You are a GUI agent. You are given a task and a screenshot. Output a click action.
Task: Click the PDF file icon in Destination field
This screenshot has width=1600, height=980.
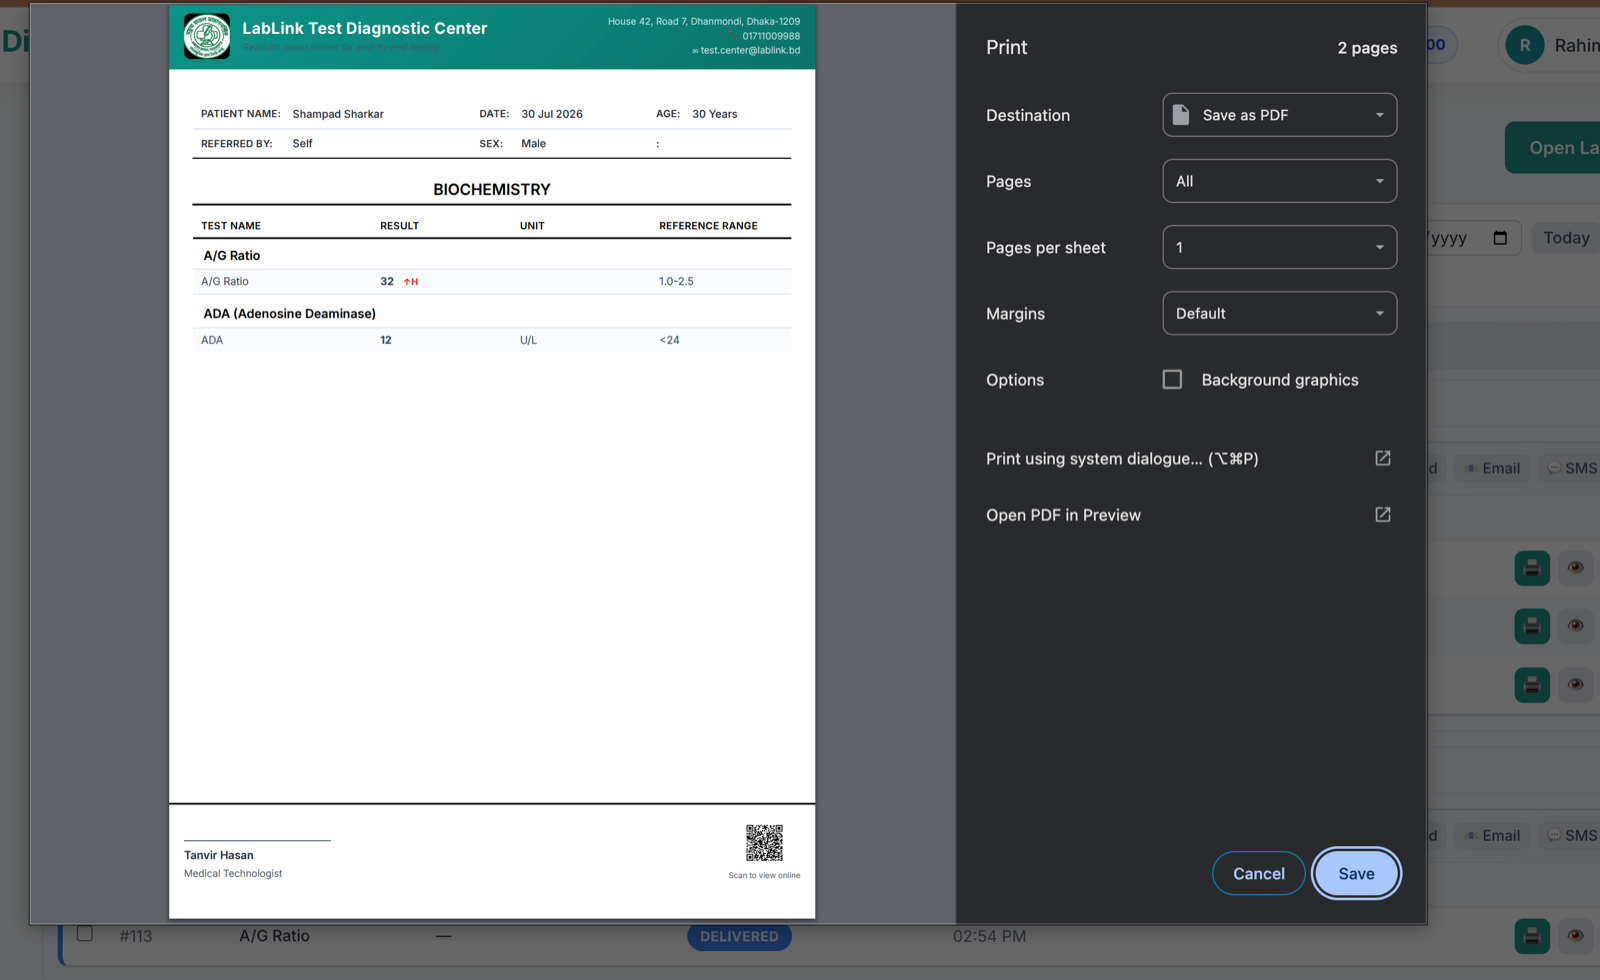[1181, 115]
